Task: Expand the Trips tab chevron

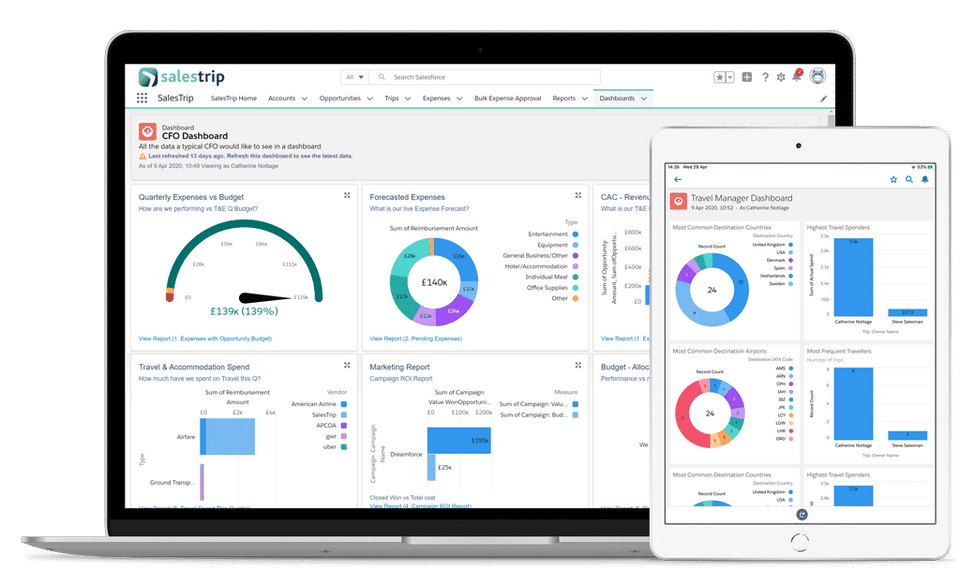Action: [x=408, y=99]
